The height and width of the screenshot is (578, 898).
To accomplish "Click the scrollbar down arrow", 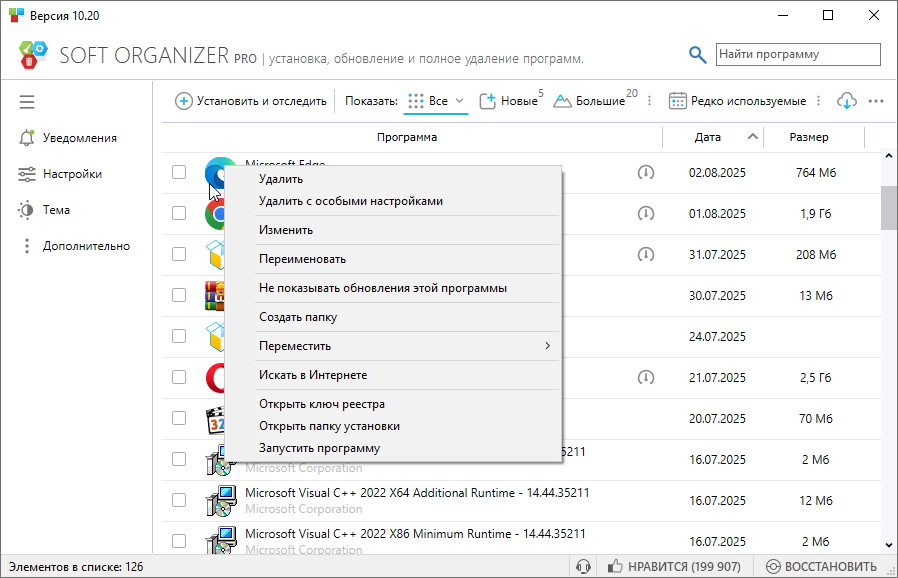I will 889,545.
